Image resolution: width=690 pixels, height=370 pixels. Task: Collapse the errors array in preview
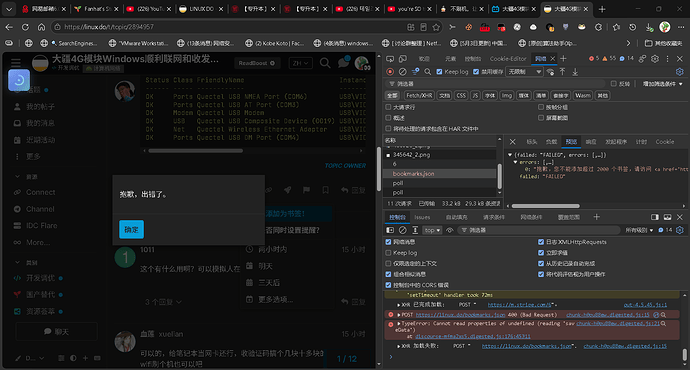click(x=515, y=162)
